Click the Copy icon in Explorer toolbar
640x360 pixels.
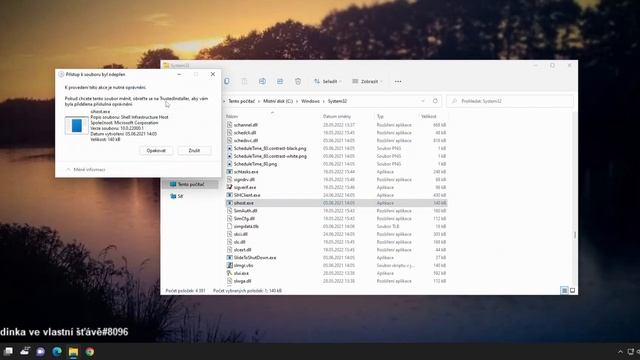227,81
